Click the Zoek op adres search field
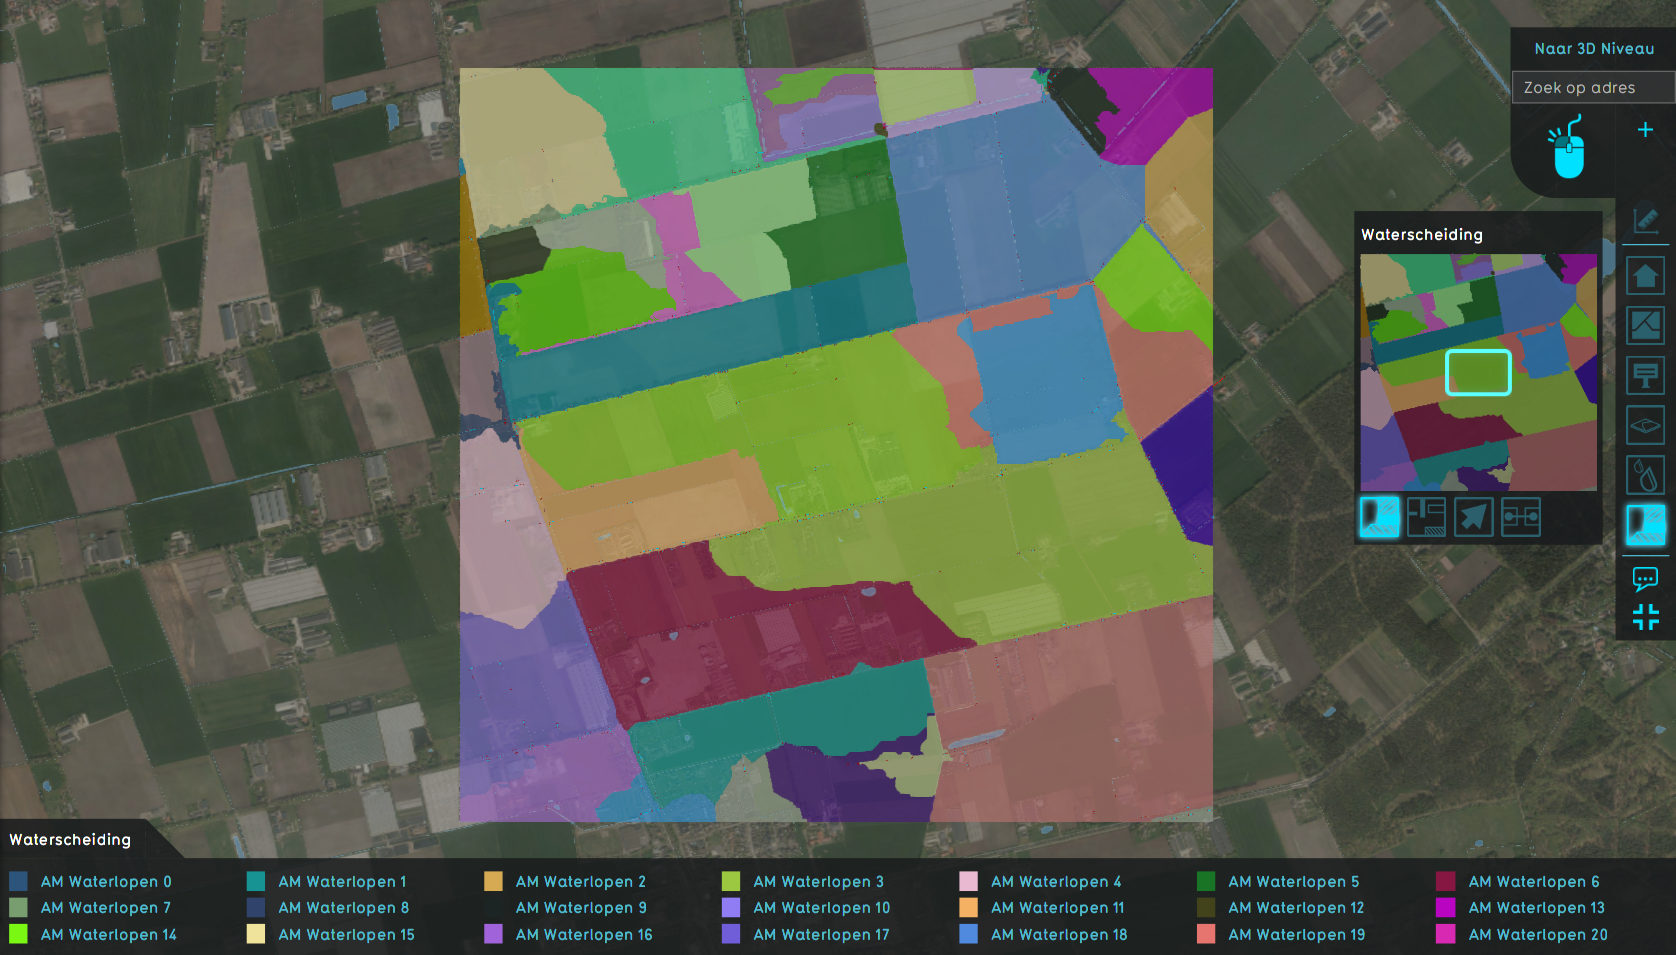The height and width of the screenshot is (955, 1676). click(1593, 88)
